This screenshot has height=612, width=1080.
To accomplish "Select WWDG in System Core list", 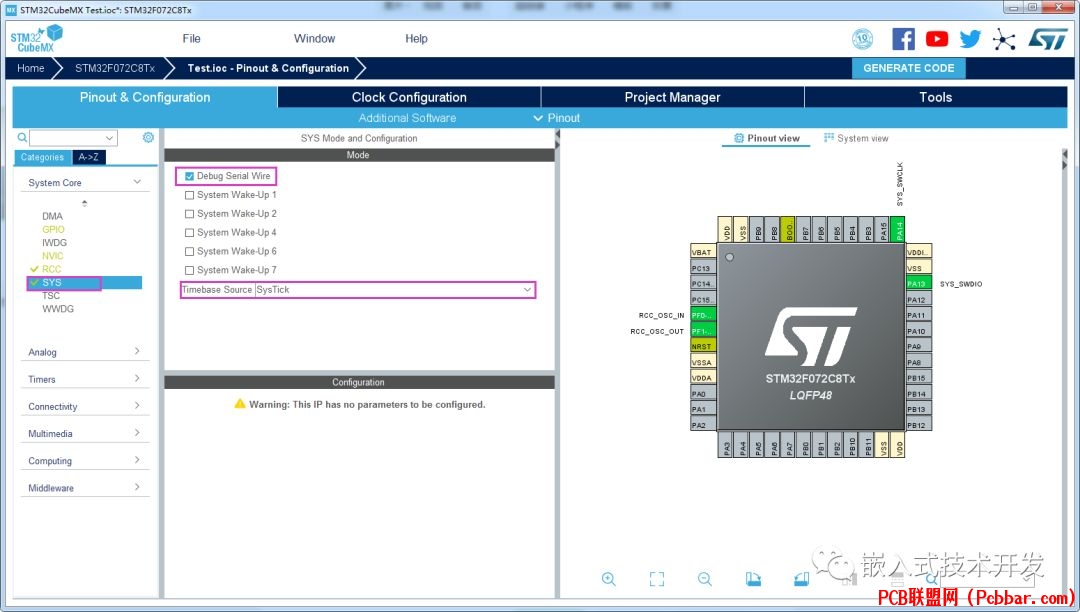I will pos(58,308).
